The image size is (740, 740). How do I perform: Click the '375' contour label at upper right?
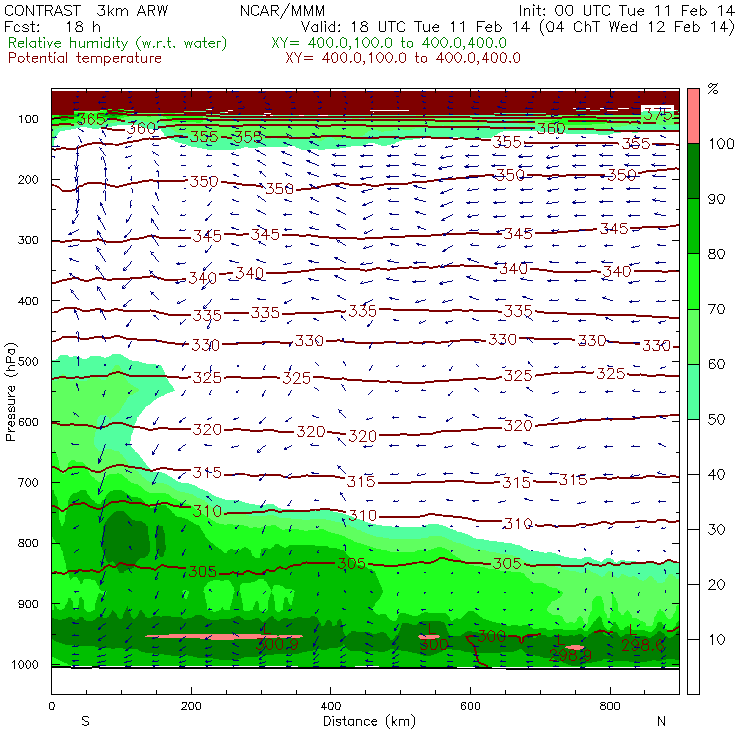pos(657,114)
